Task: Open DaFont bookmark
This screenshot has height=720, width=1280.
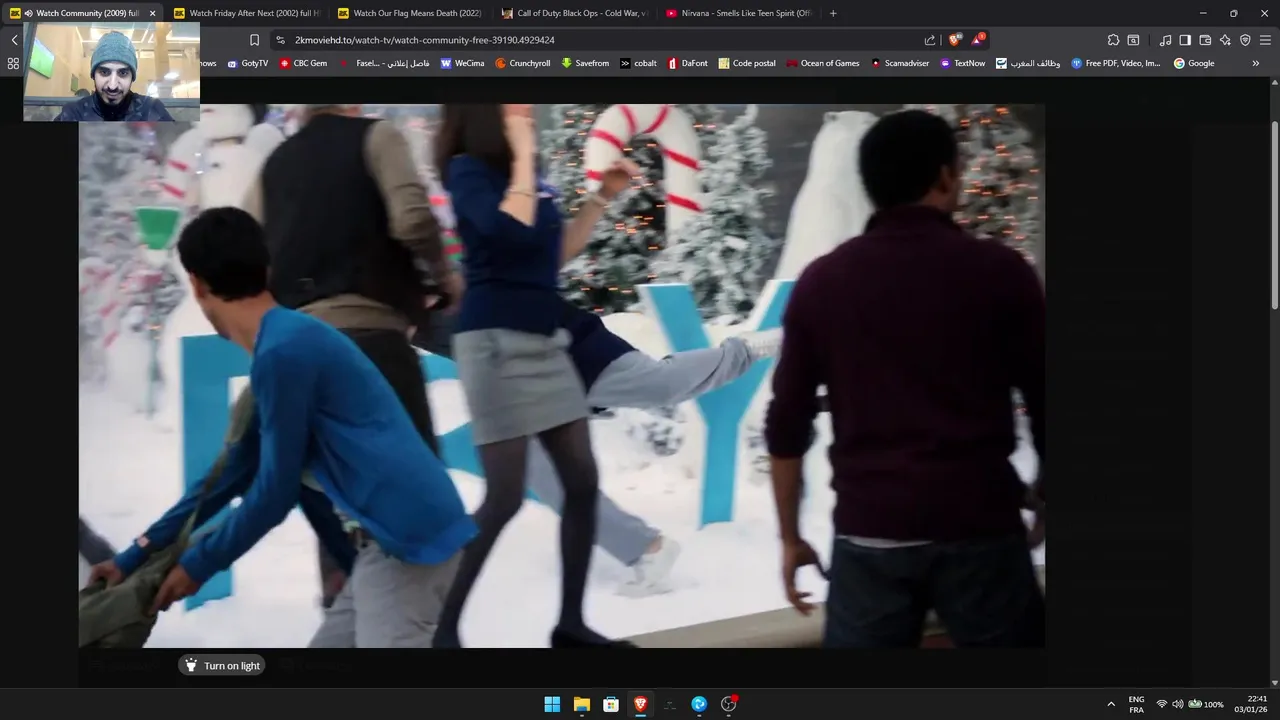Action: point(687,63)
